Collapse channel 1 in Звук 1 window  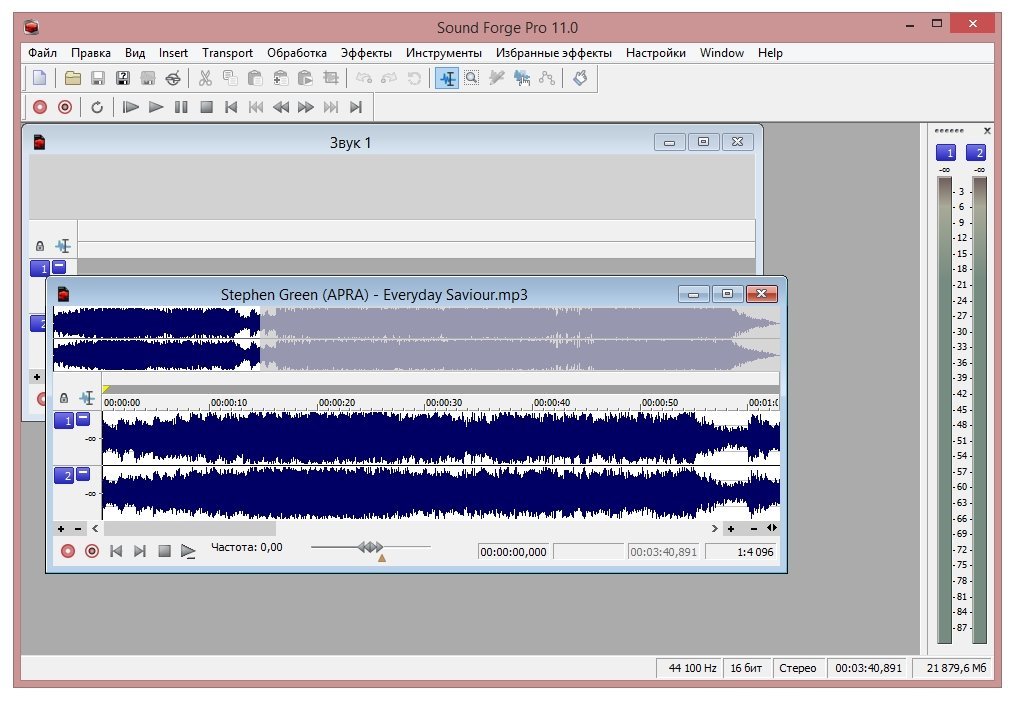[59, 266]
